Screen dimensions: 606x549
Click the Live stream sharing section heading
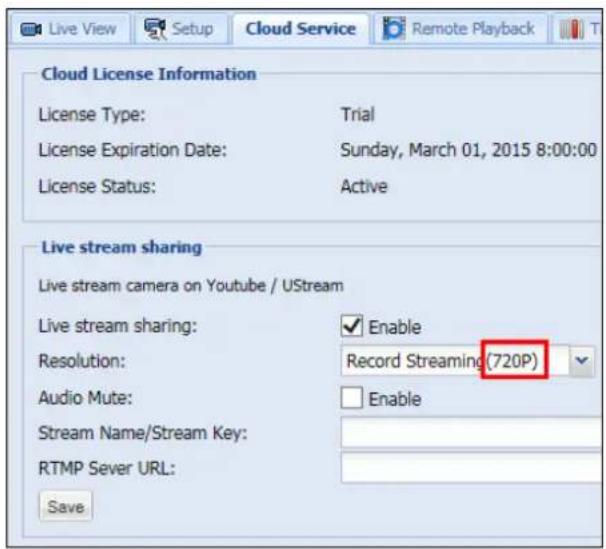(122, 248)
